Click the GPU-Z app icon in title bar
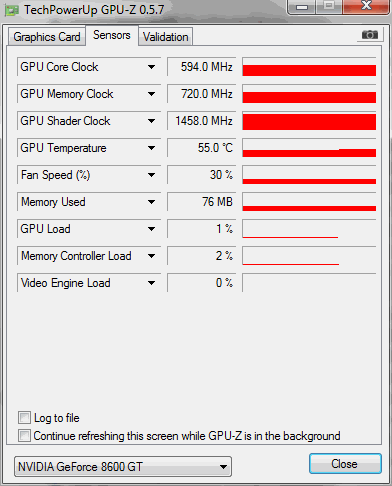The width and height of the screenshot is (392, 486). 12,10
